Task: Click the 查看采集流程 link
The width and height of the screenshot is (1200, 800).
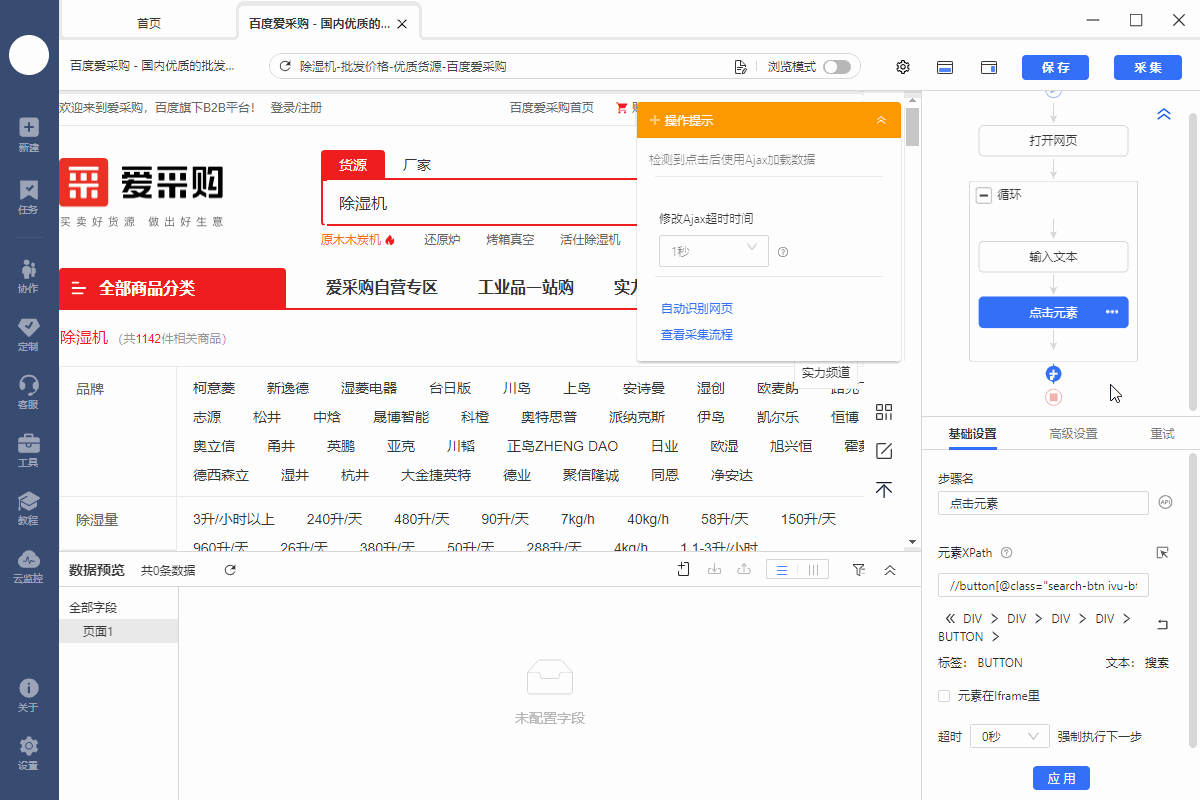Action: coord(697,335)
